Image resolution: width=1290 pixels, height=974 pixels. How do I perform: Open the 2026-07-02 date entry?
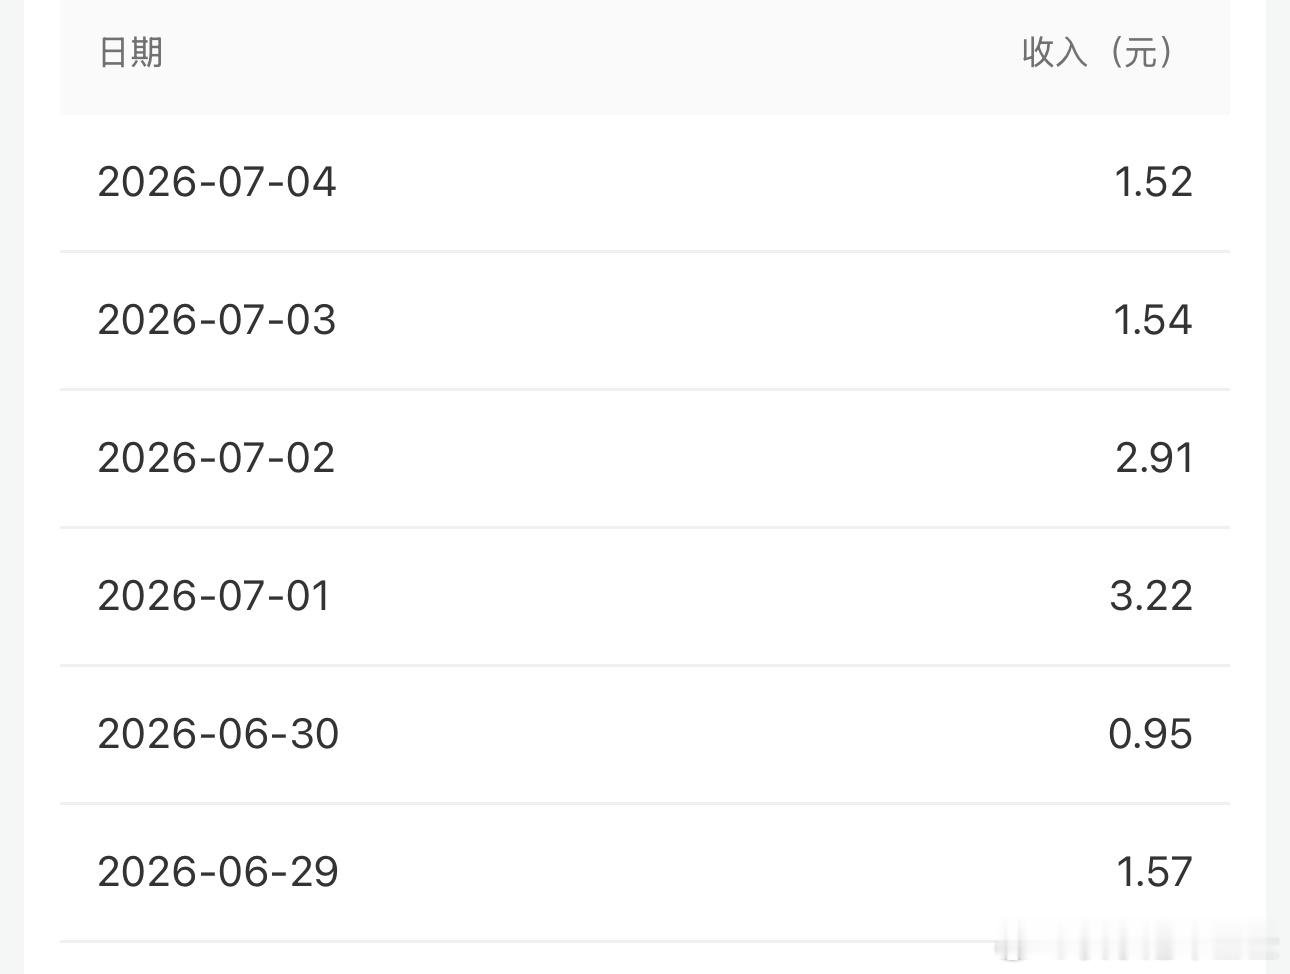[216, 458]
